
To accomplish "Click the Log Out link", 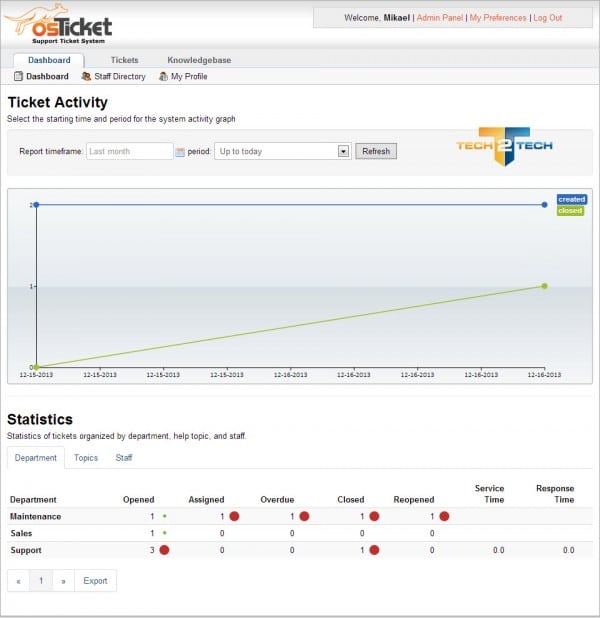I will coord(547,18).
